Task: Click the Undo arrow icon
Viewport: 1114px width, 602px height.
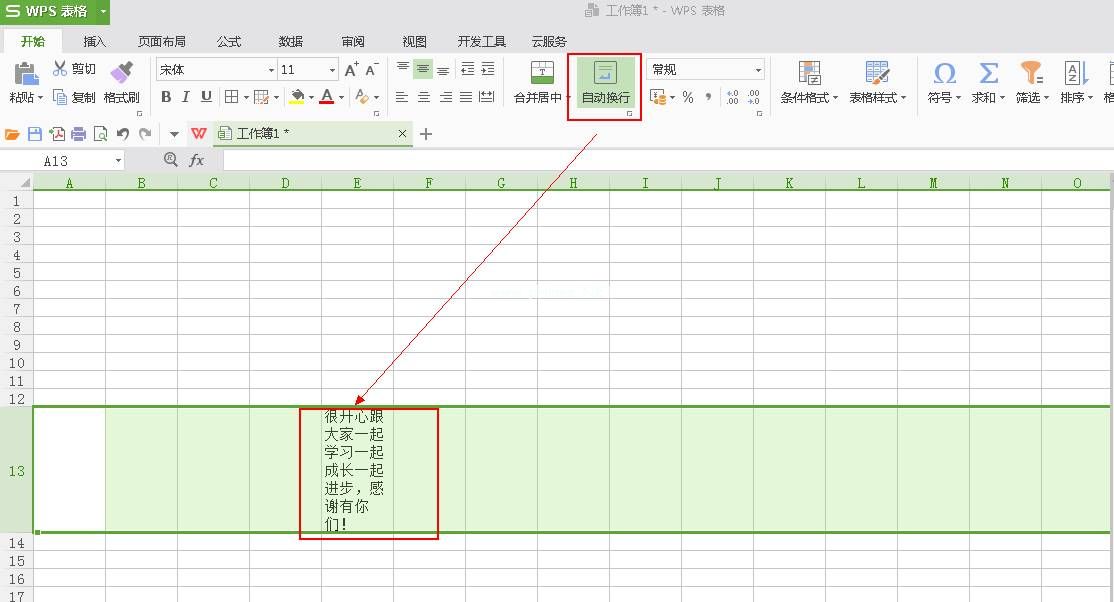Action: coord(122,134)
